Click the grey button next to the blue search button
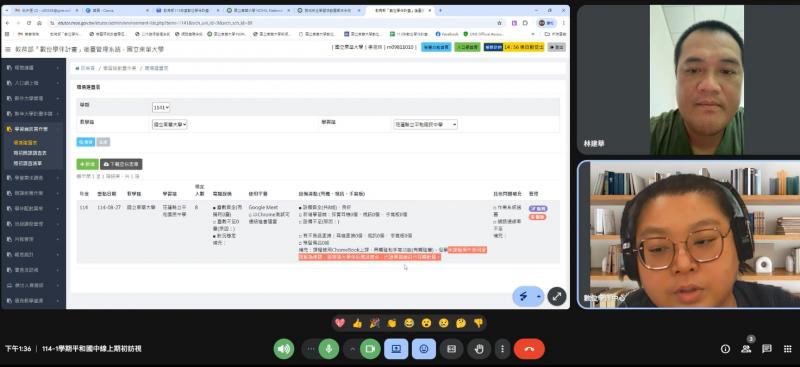This screenshot has width=800, height=367. [x=103, y=142]
